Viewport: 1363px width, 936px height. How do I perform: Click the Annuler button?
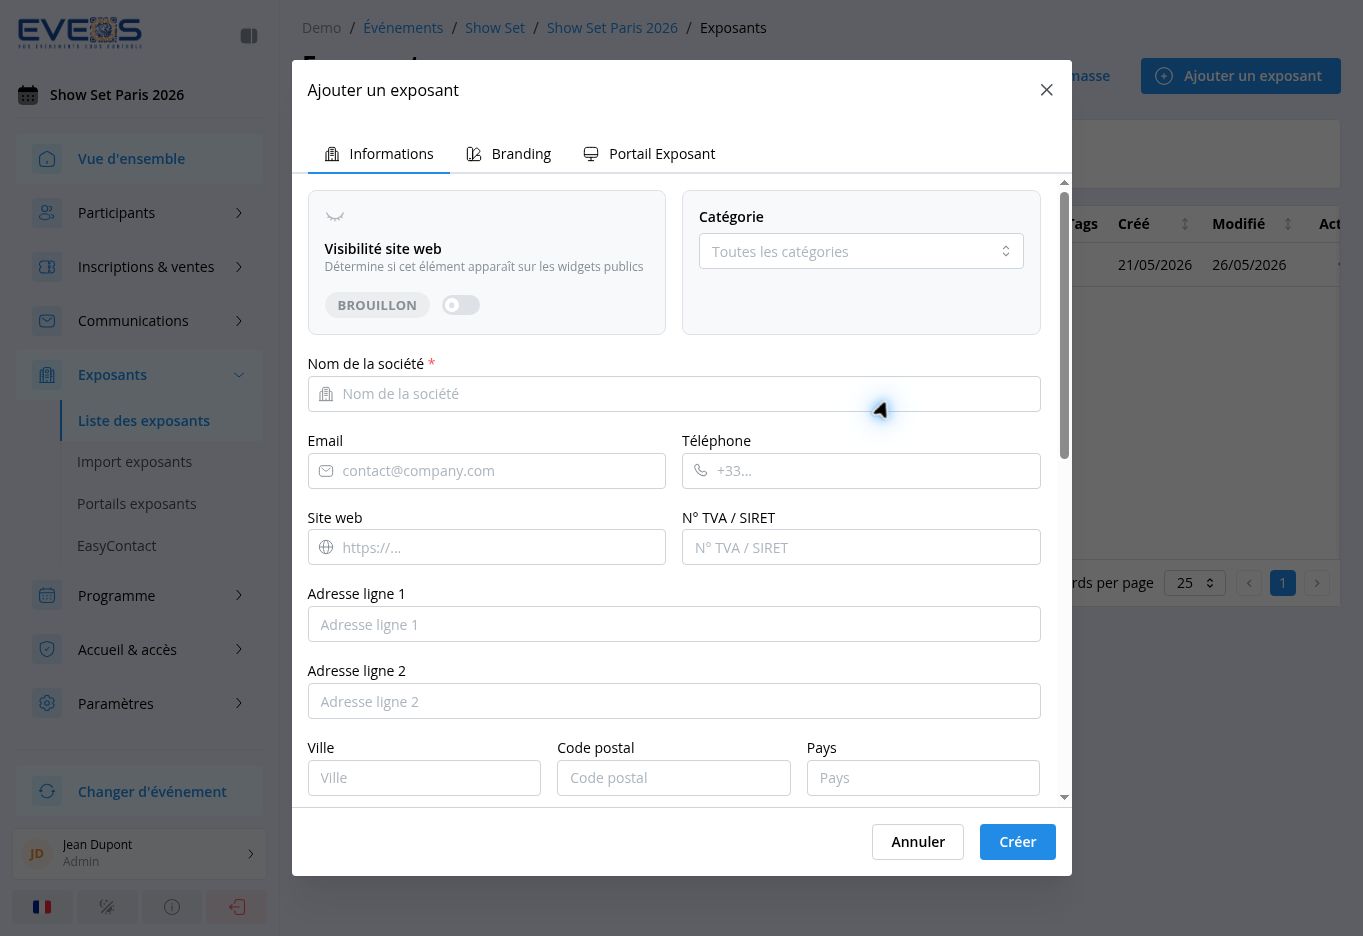pos(917,842)
